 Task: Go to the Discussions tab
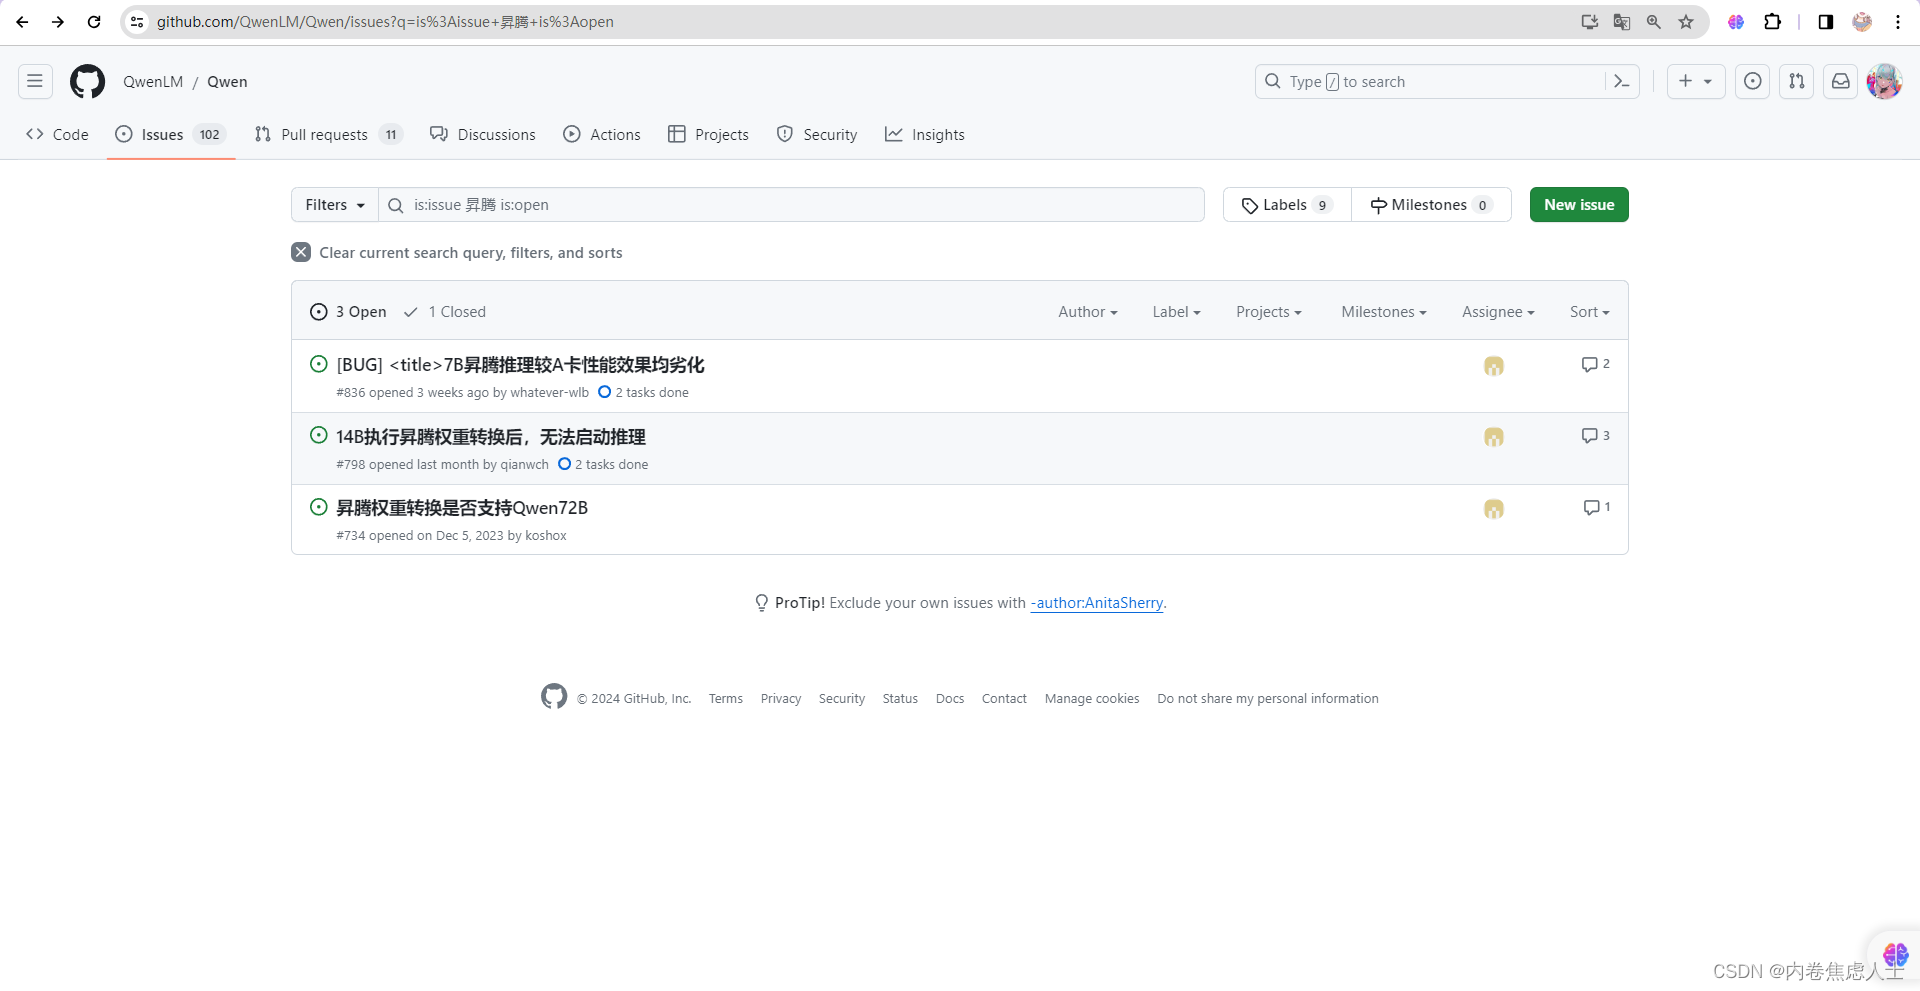click(x=483, y=134)
